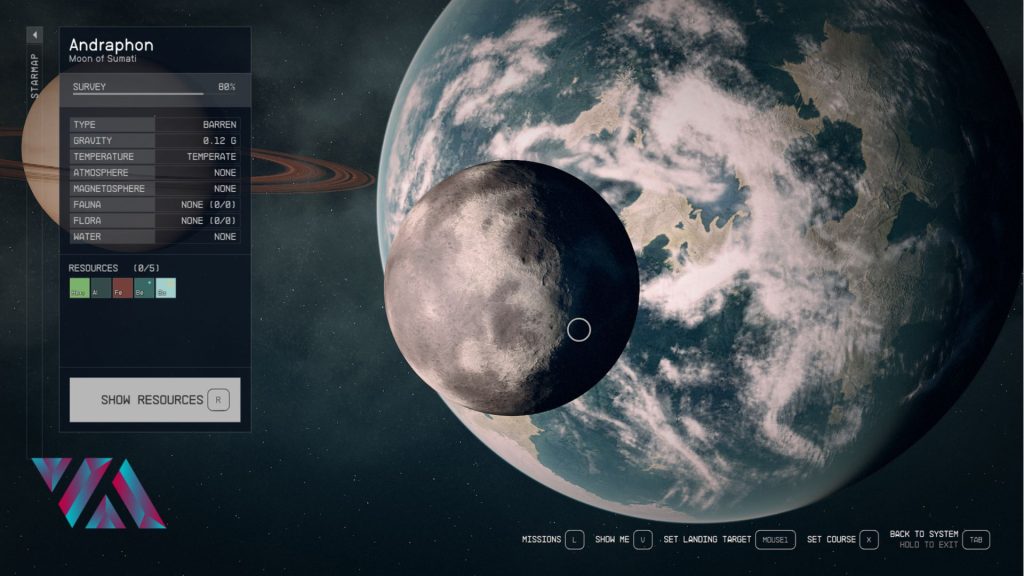Collapse the planet info panel arrow

pyautogui.click(x=34, y=35)
